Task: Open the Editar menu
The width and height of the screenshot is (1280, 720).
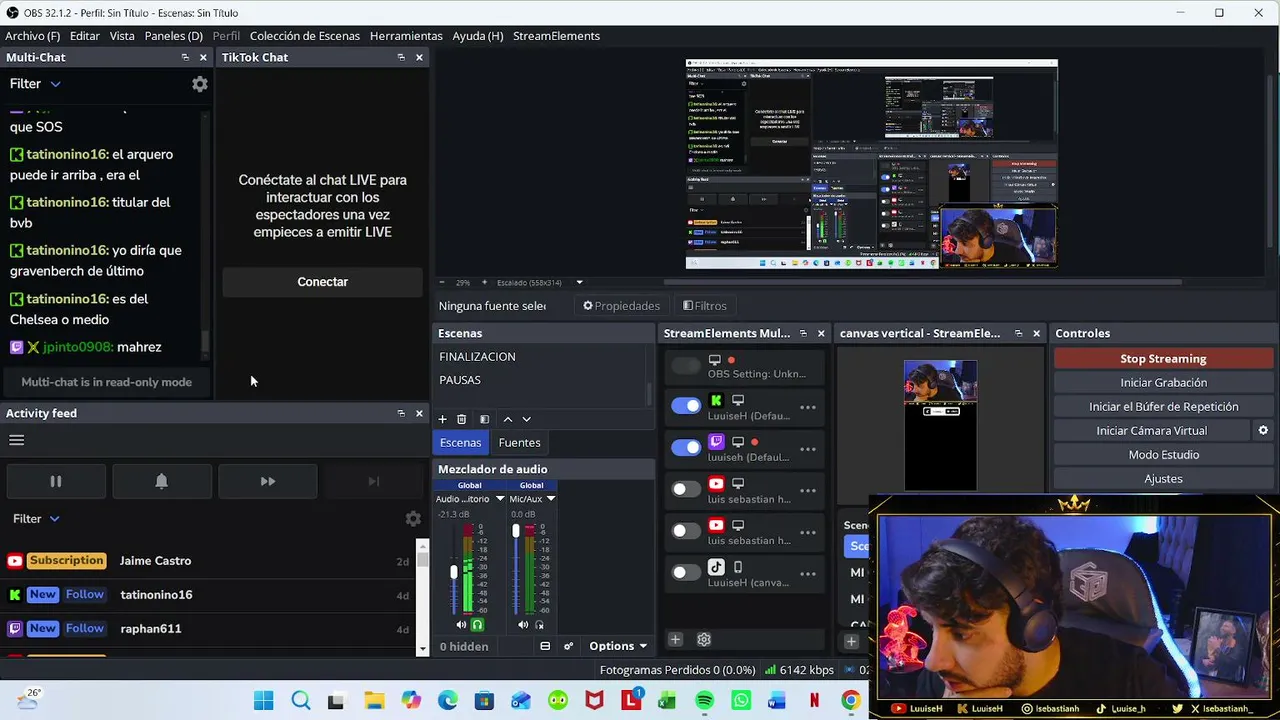Action: [x=85, y=36]
